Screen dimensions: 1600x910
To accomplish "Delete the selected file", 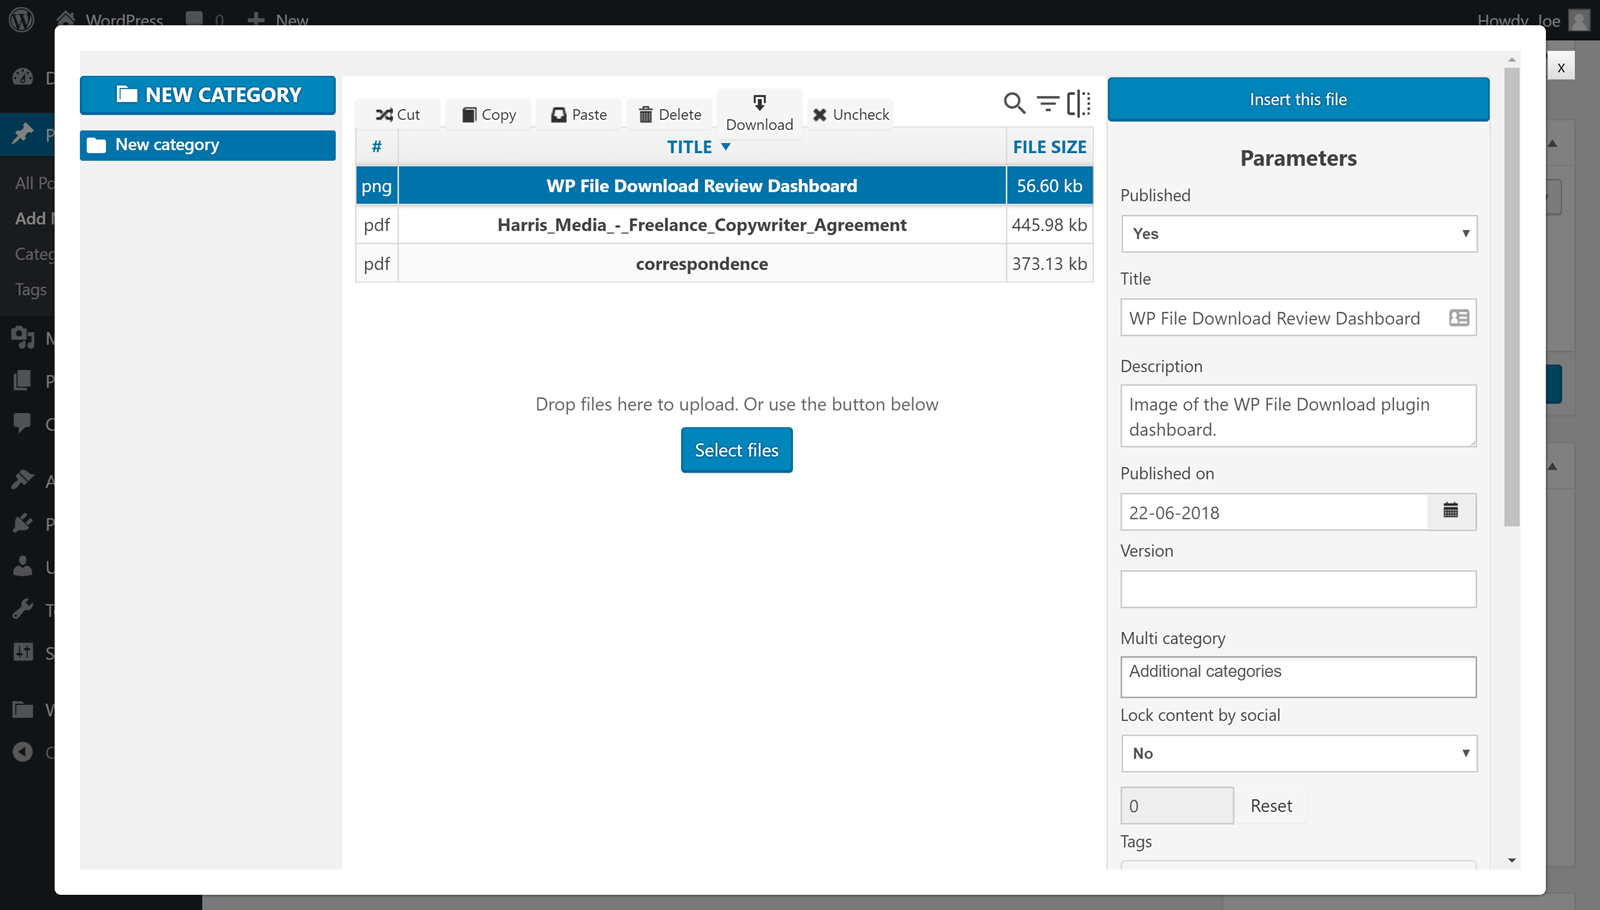I will [x=670, y=114].
